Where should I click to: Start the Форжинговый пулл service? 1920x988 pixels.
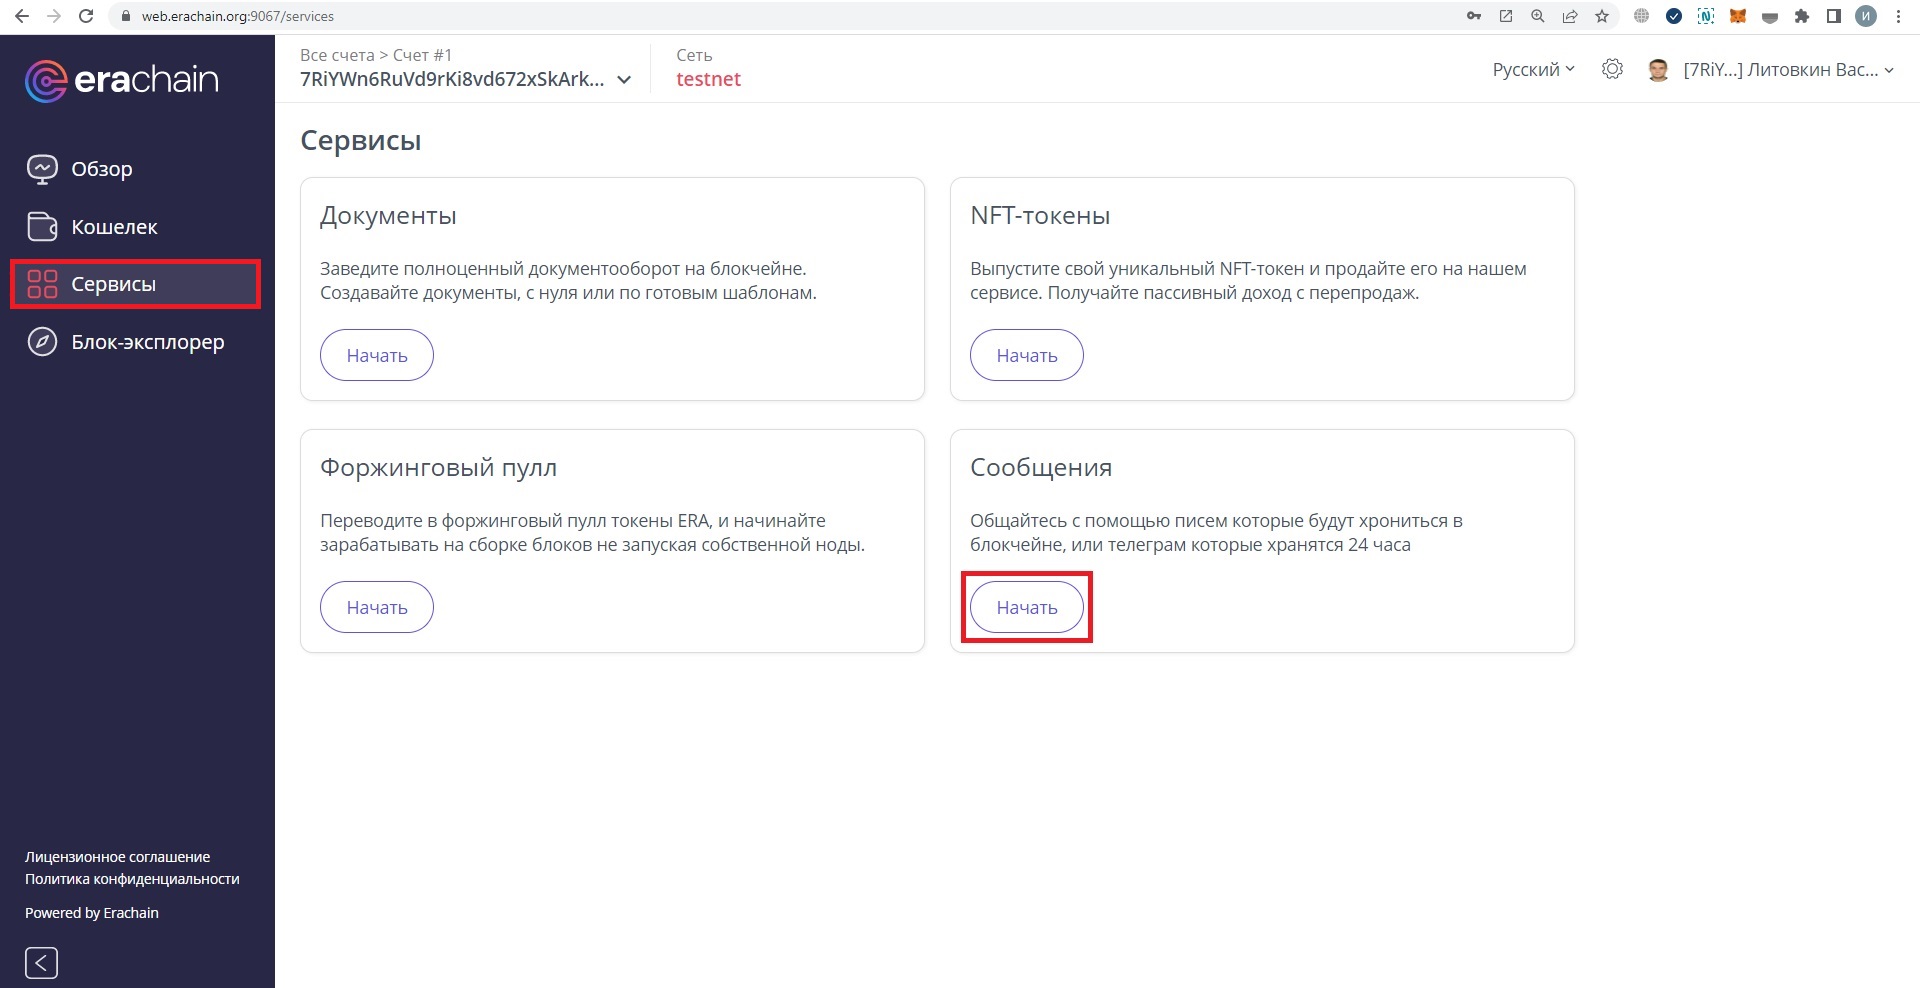point(376,607)
